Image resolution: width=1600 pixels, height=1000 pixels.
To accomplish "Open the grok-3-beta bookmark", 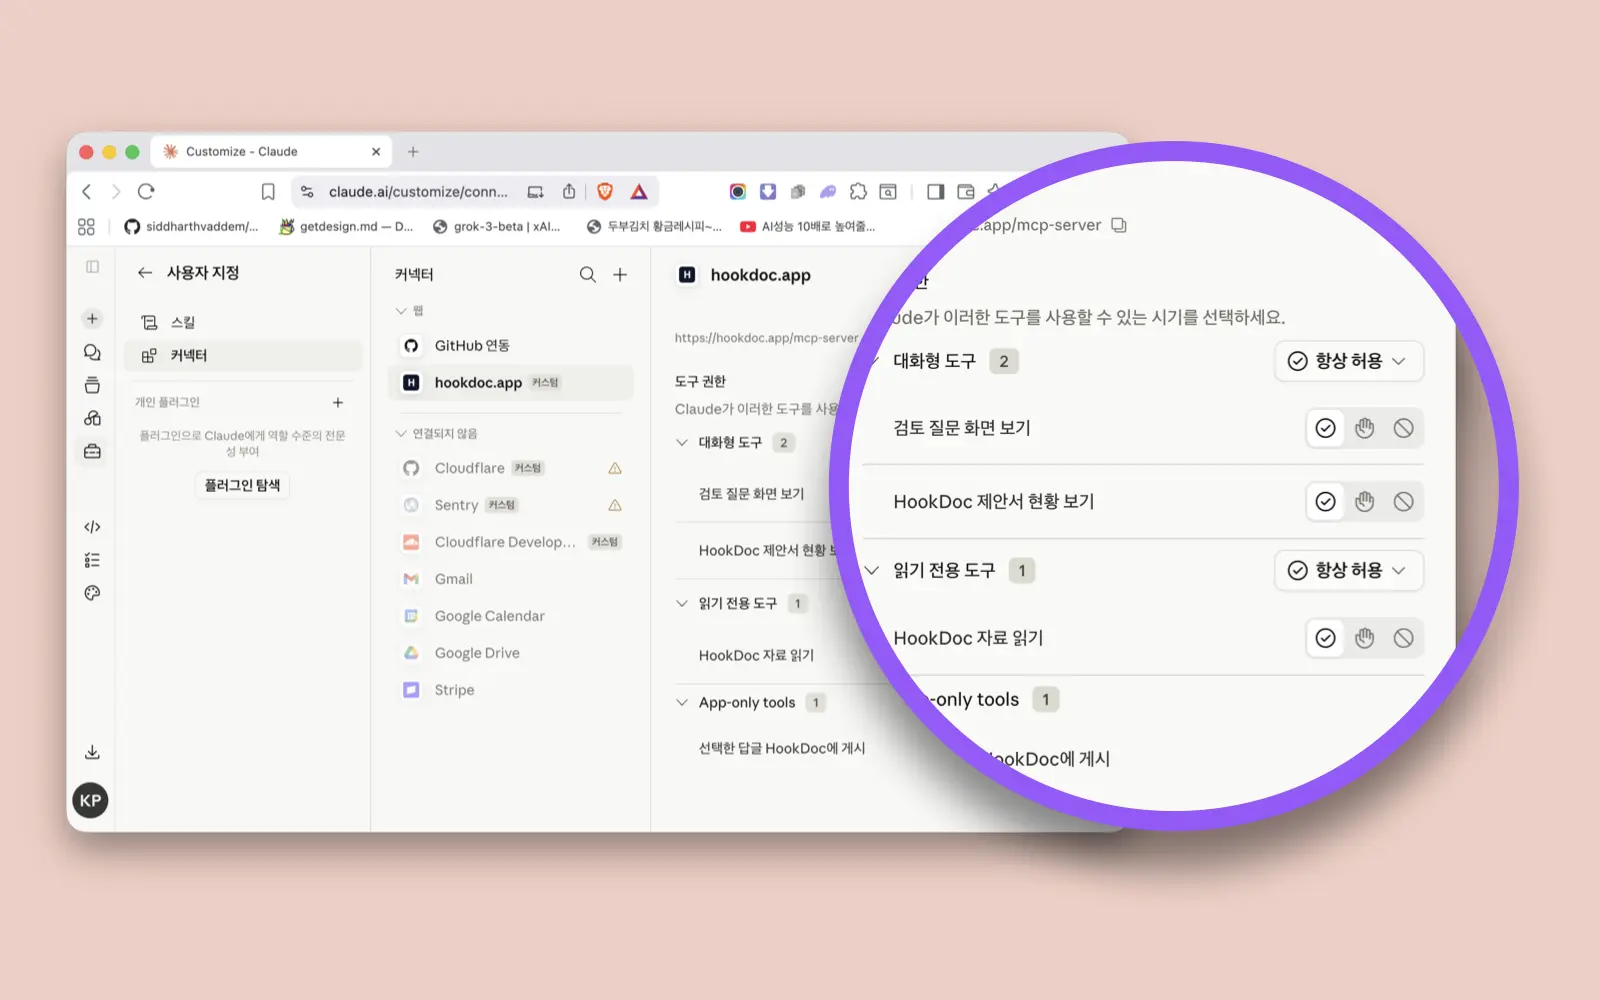I will 497,227.
